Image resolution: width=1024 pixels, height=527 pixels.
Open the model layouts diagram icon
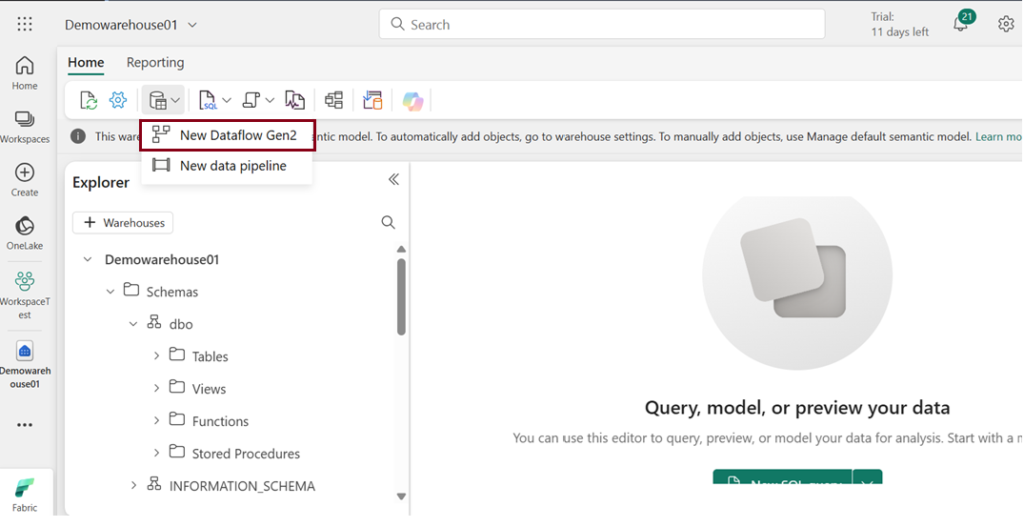click(334, 100)
